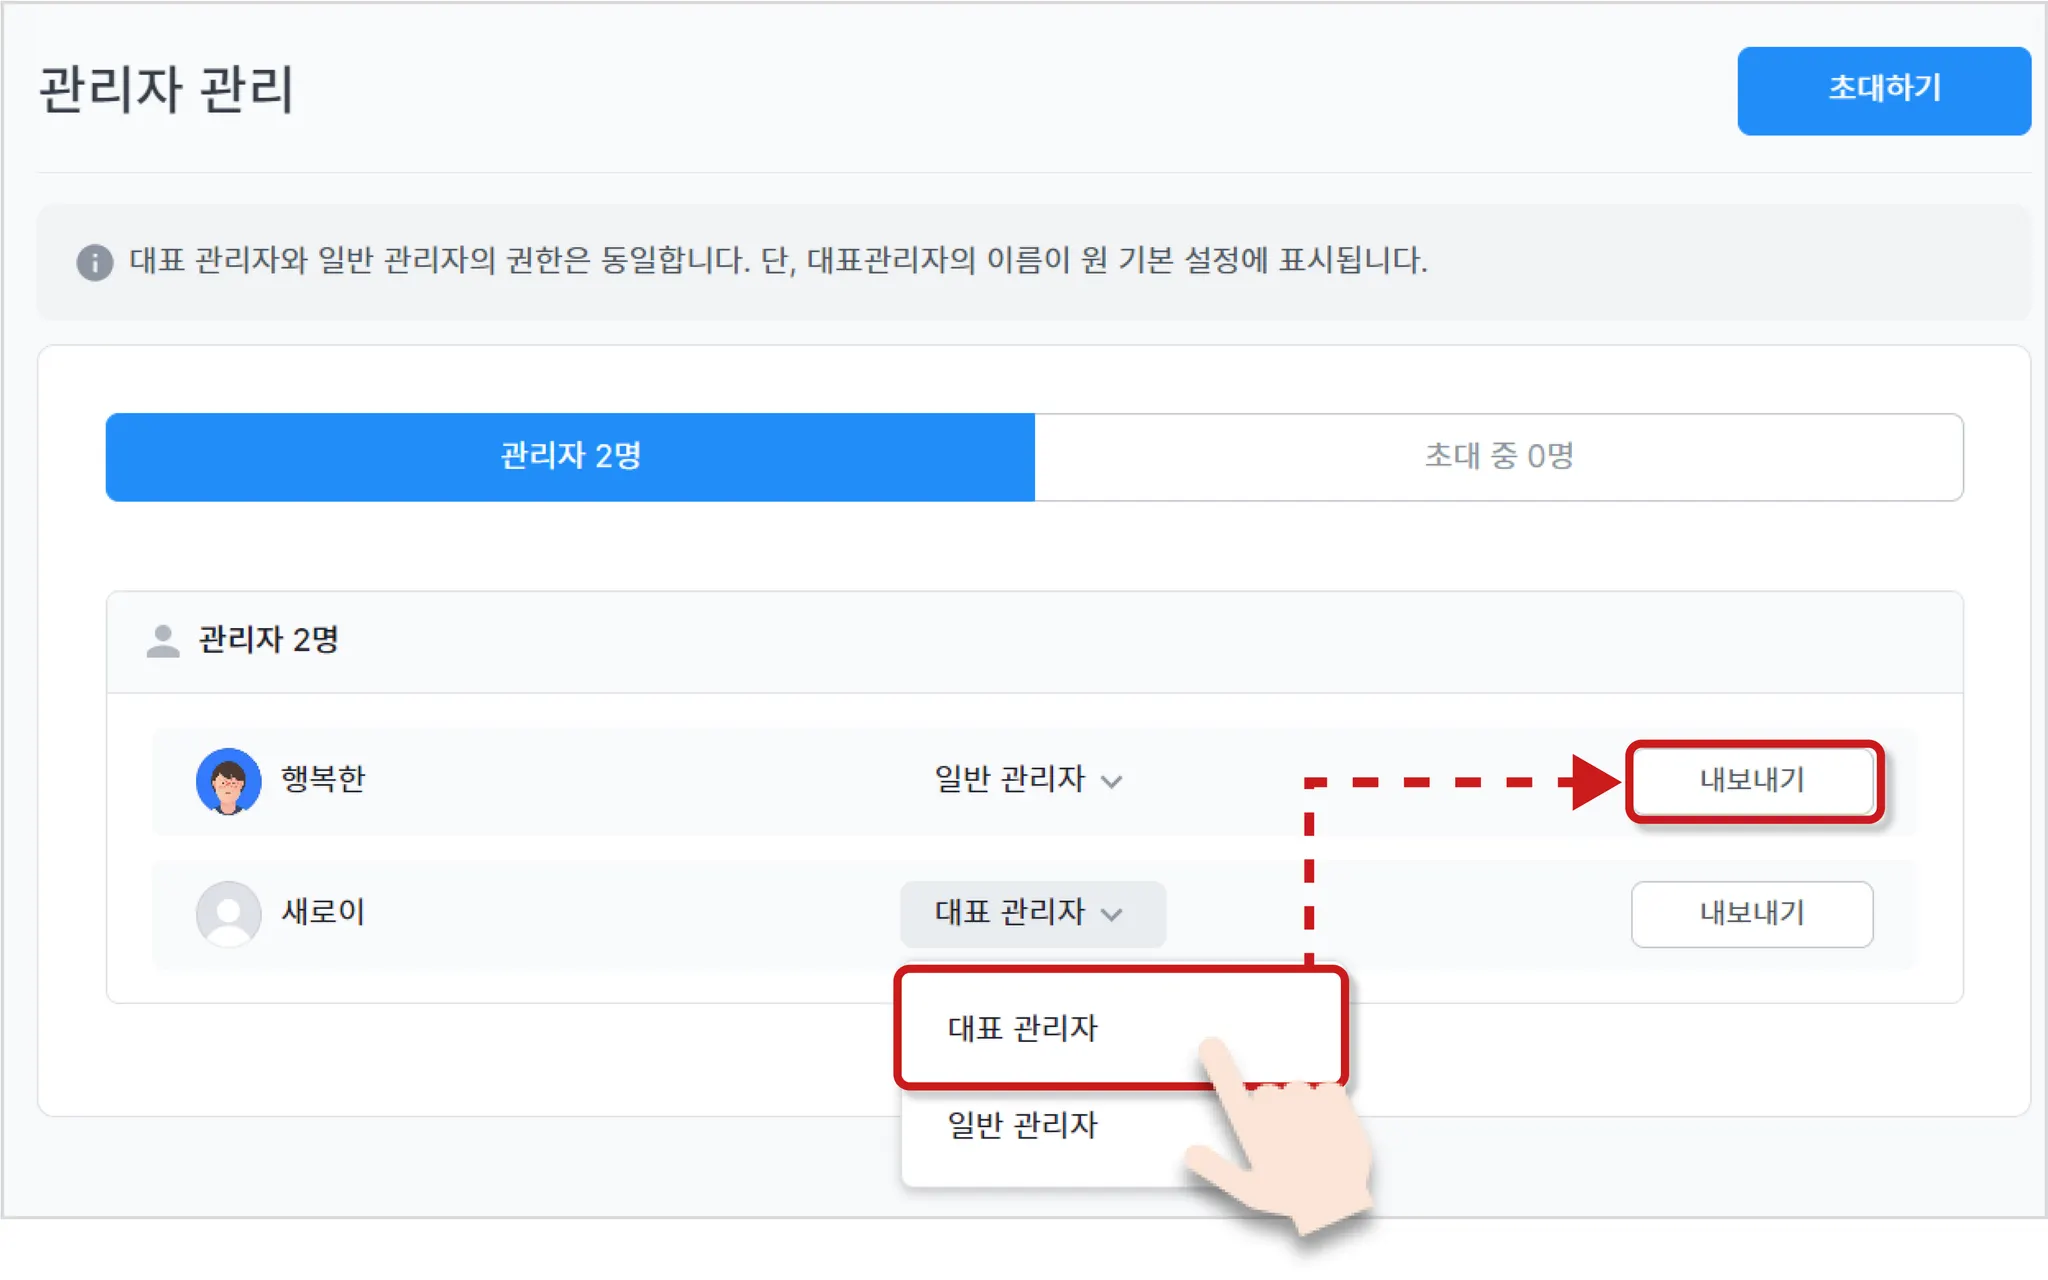Click the person icon beside 관리자 2명 header
2048x1280 pixels.
point(163,641)
